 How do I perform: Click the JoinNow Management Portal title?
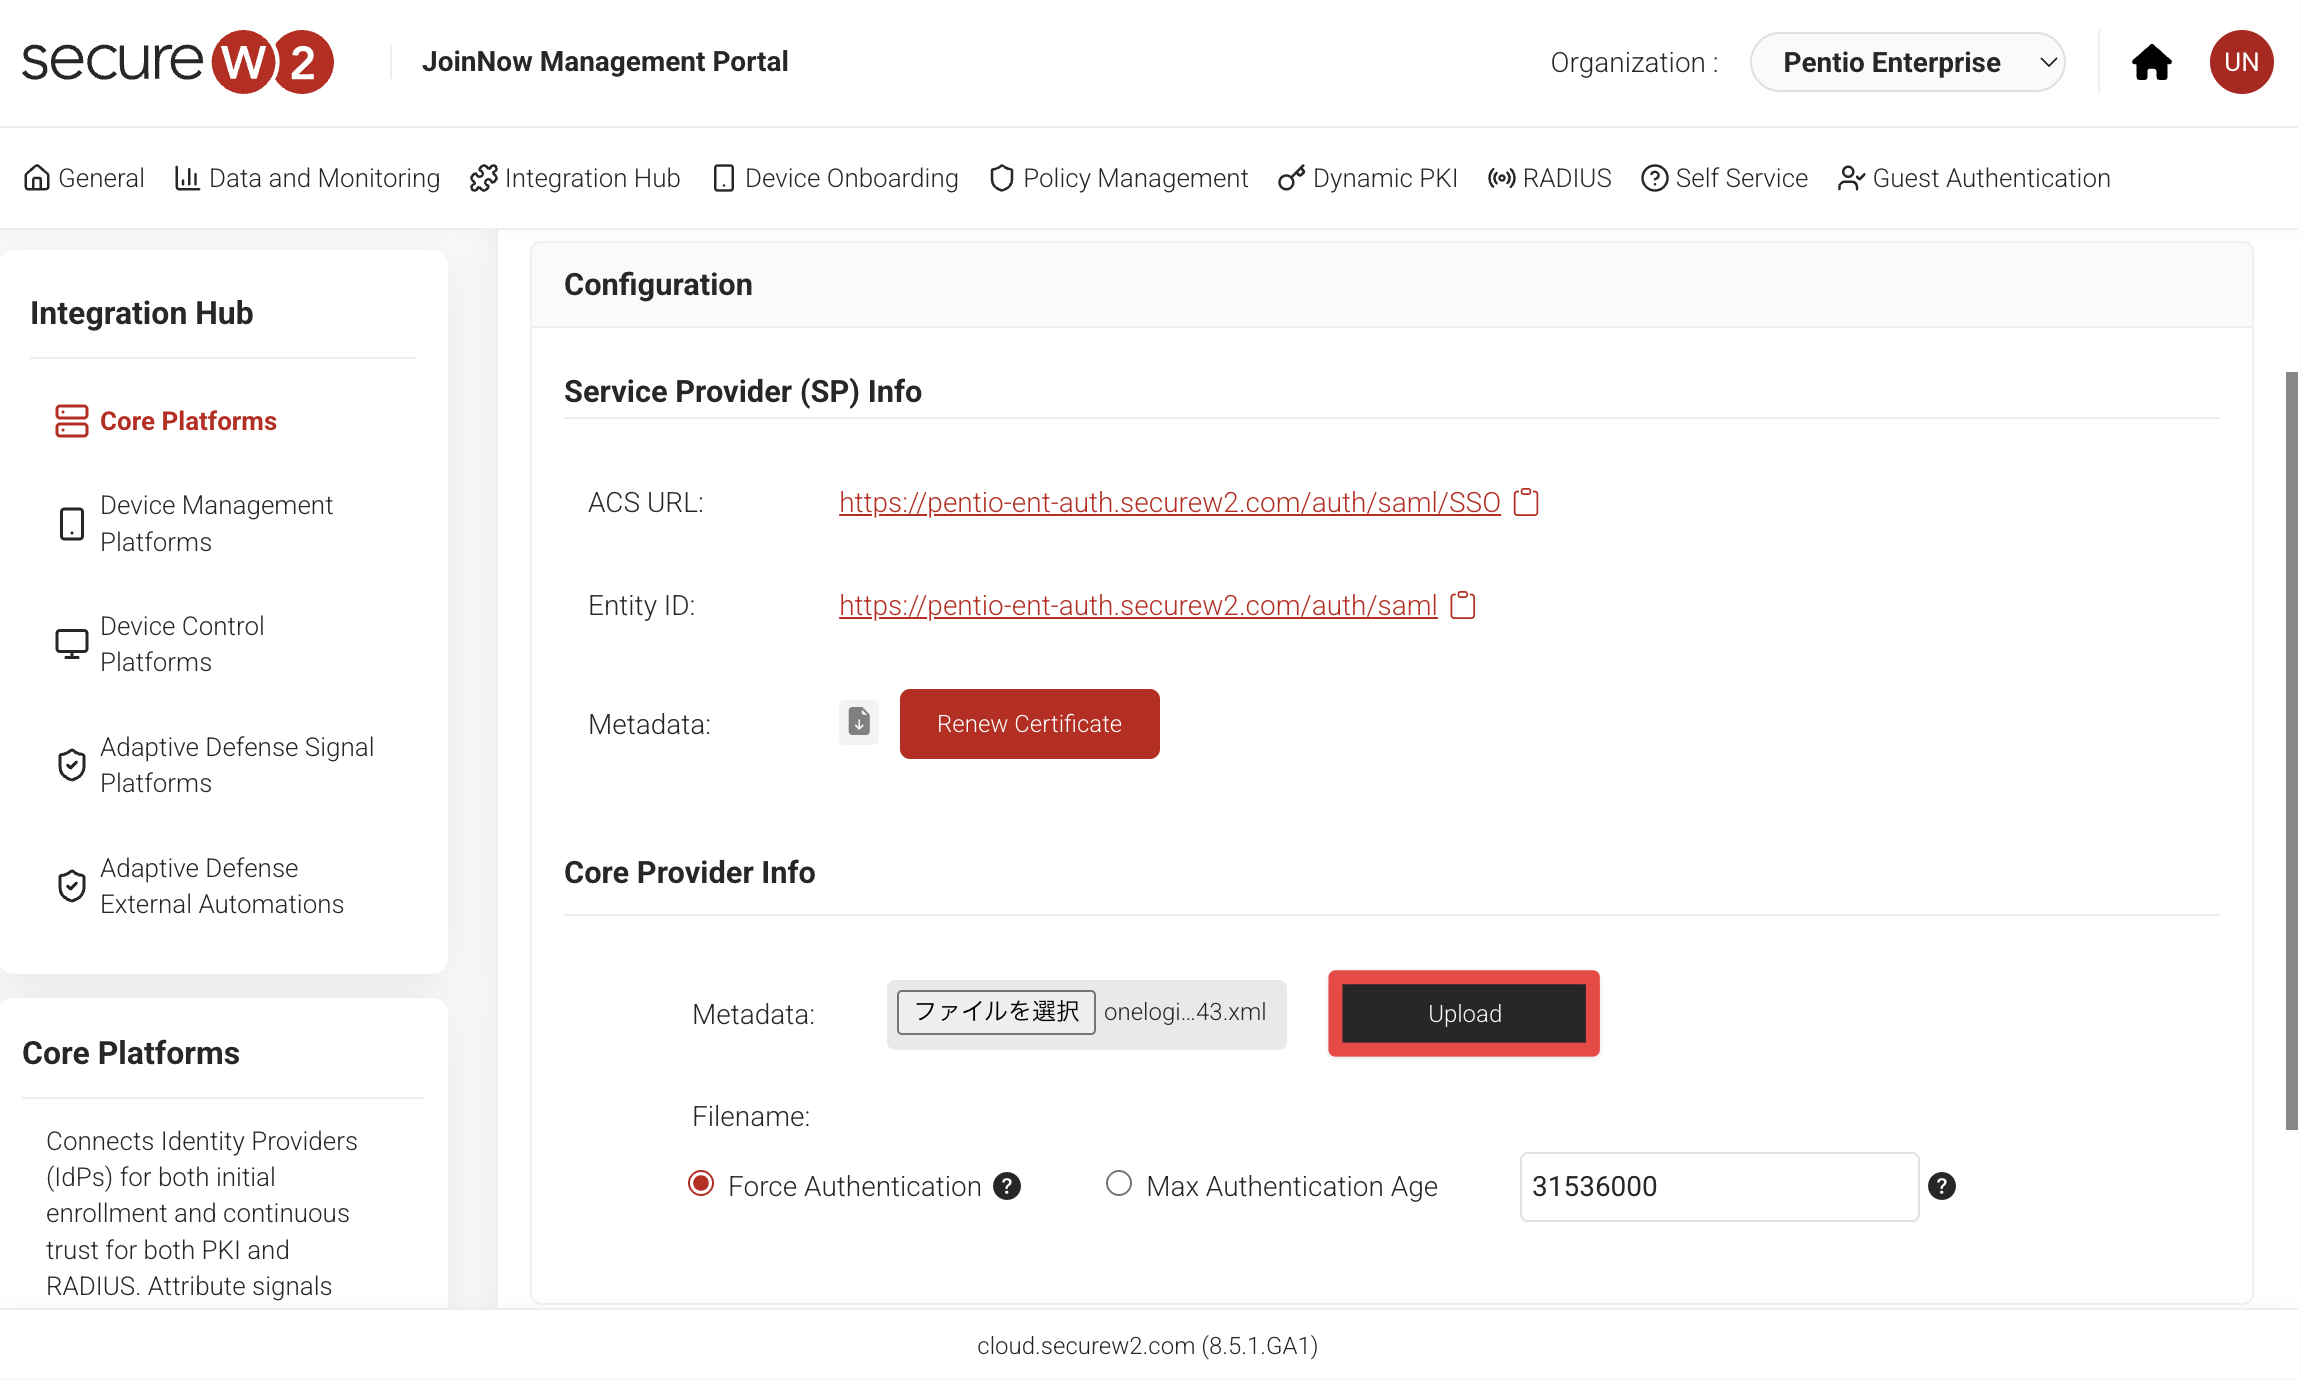tap(605, 62)
